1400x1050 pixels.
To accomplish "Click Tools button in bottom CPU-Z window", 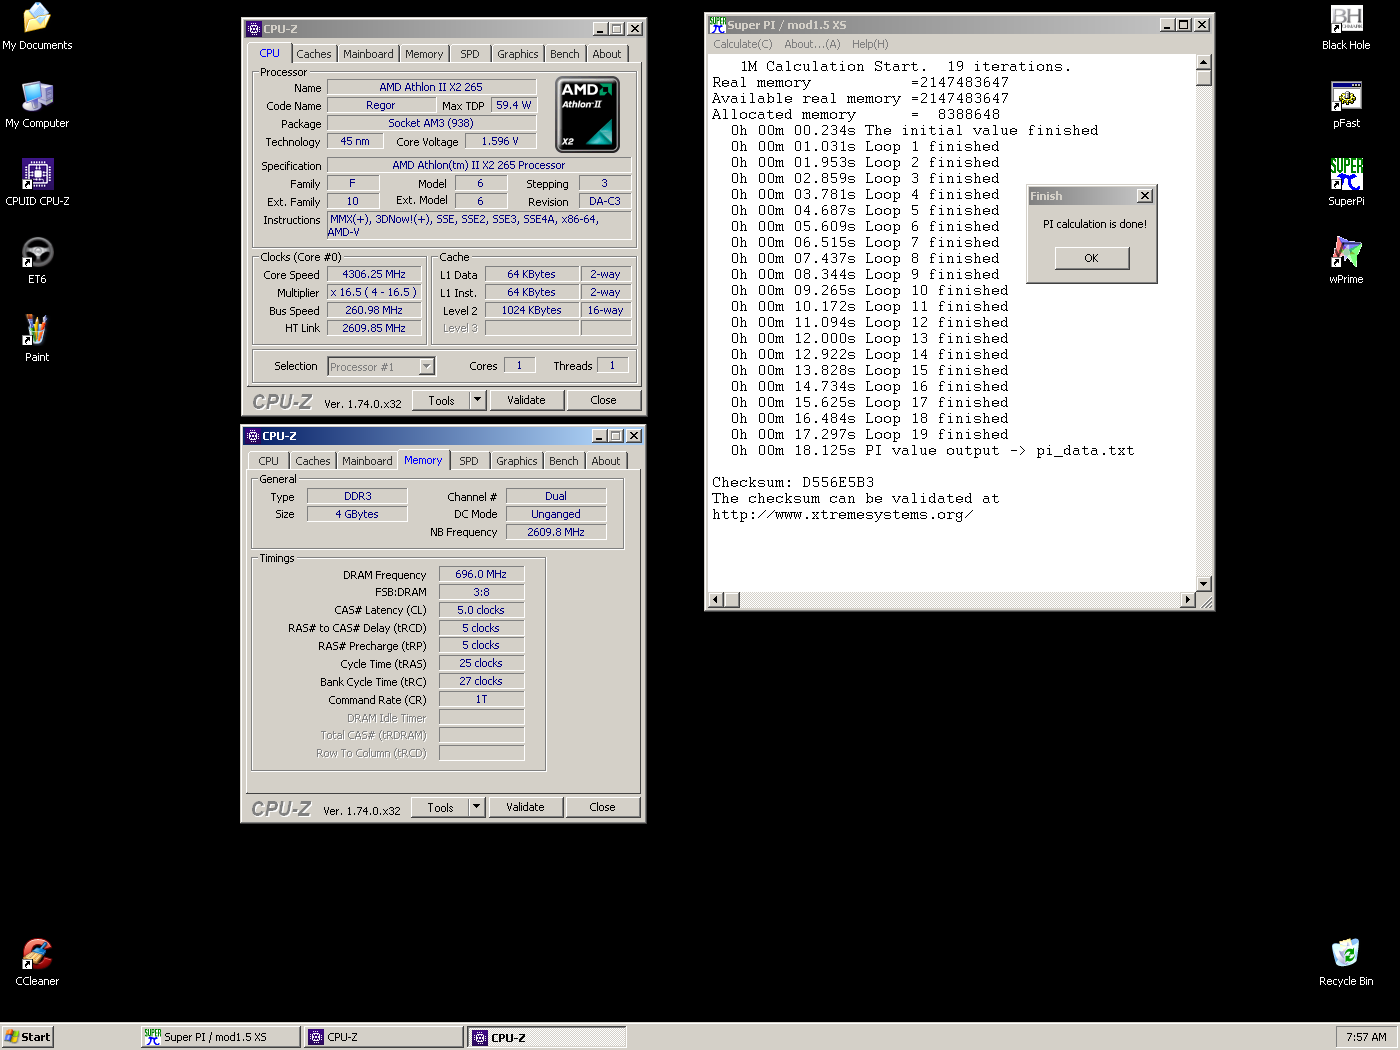I will [x=440, y=807].
